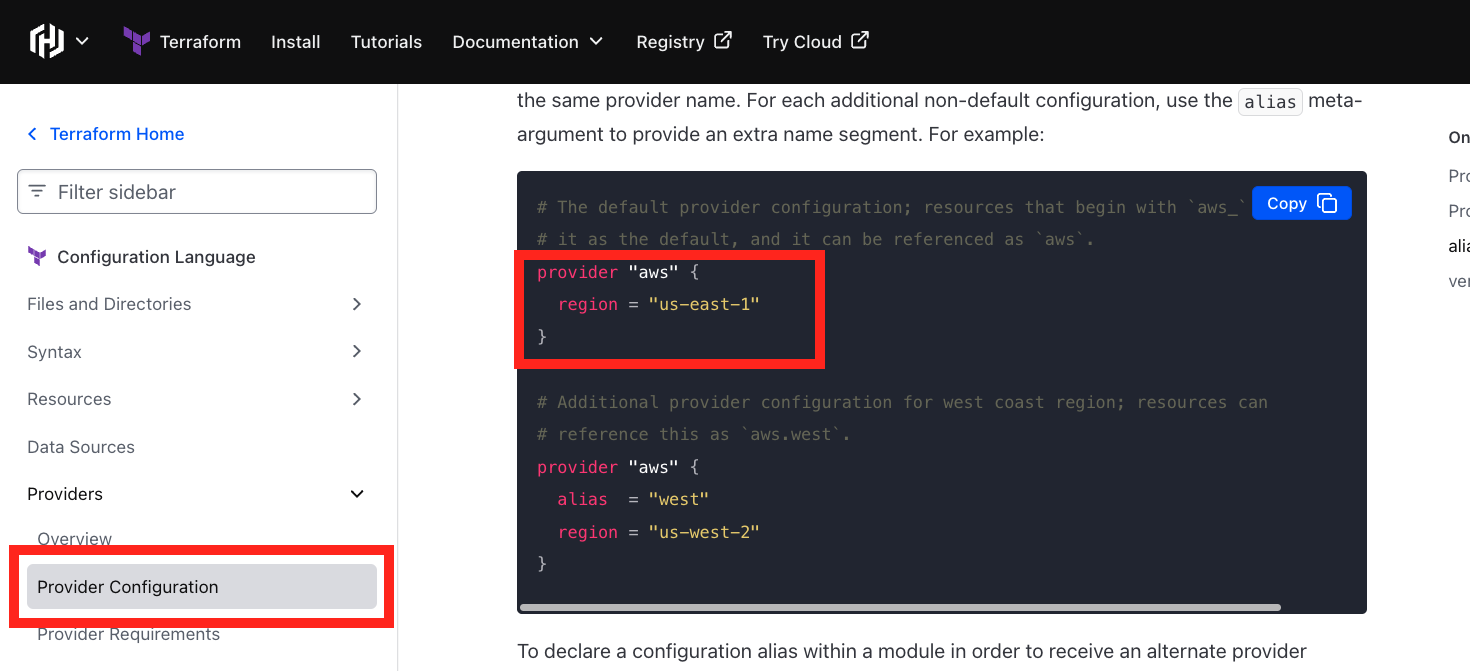
Task: Expand the Documentation menu
Action: pyautogui.click(x=528, y=42)
